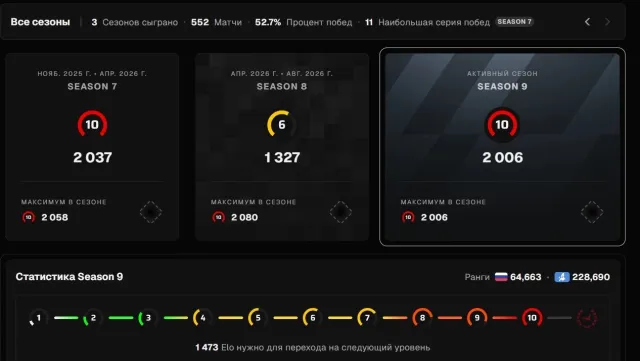Click the region rank value 228,690
Viewport: 640px width, 361px height.
[x=591, y=277]
